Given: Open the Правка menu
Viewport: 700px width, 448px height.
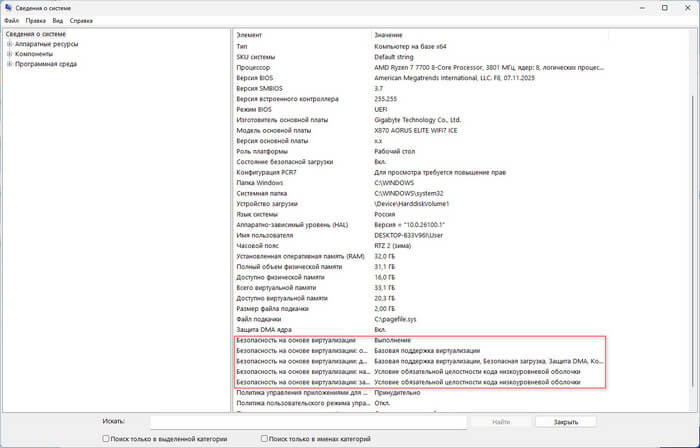Looking at the screenshot, I should 35,20.
